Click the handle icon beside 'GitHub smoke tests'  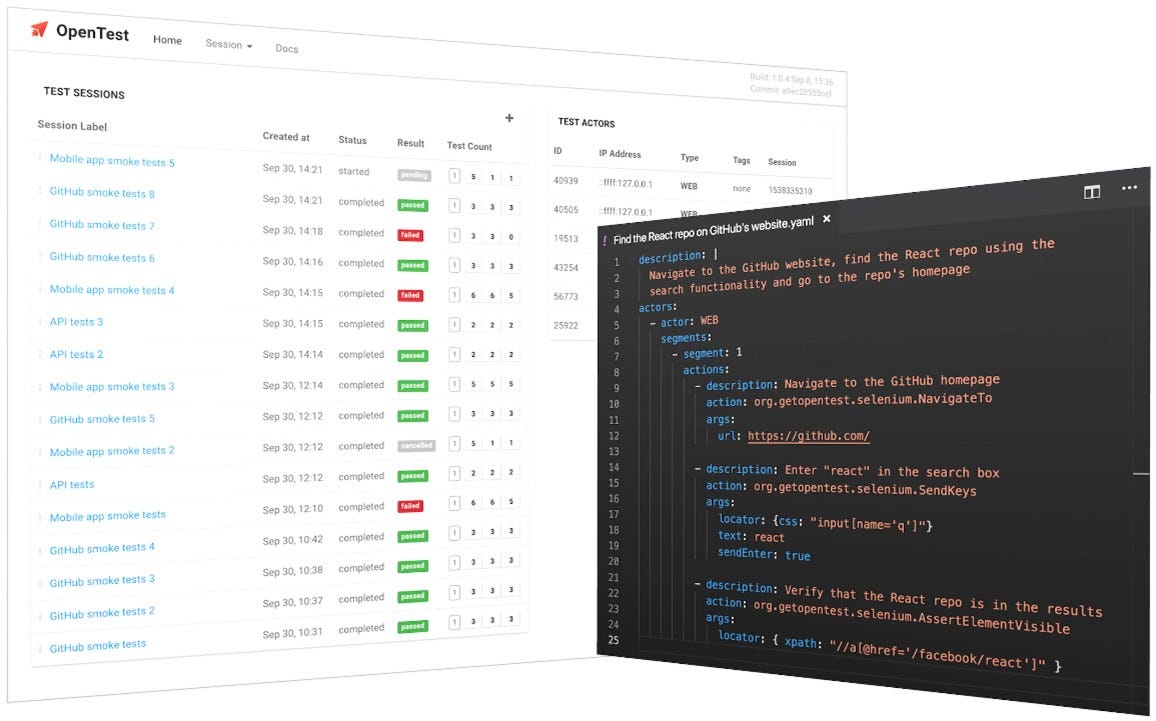click(x=40, y=646)
